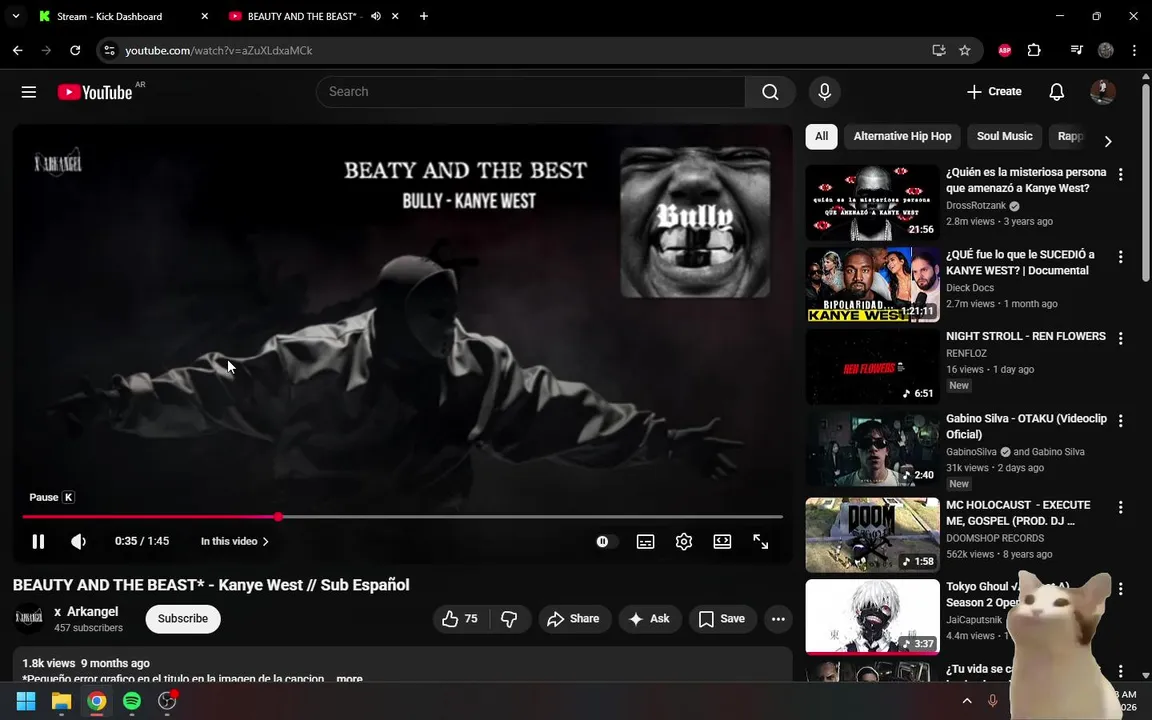Dislike the video with thumbs down
Image resolution: width=1152 pixels, height=720 pixels.
tap(509, 619)
